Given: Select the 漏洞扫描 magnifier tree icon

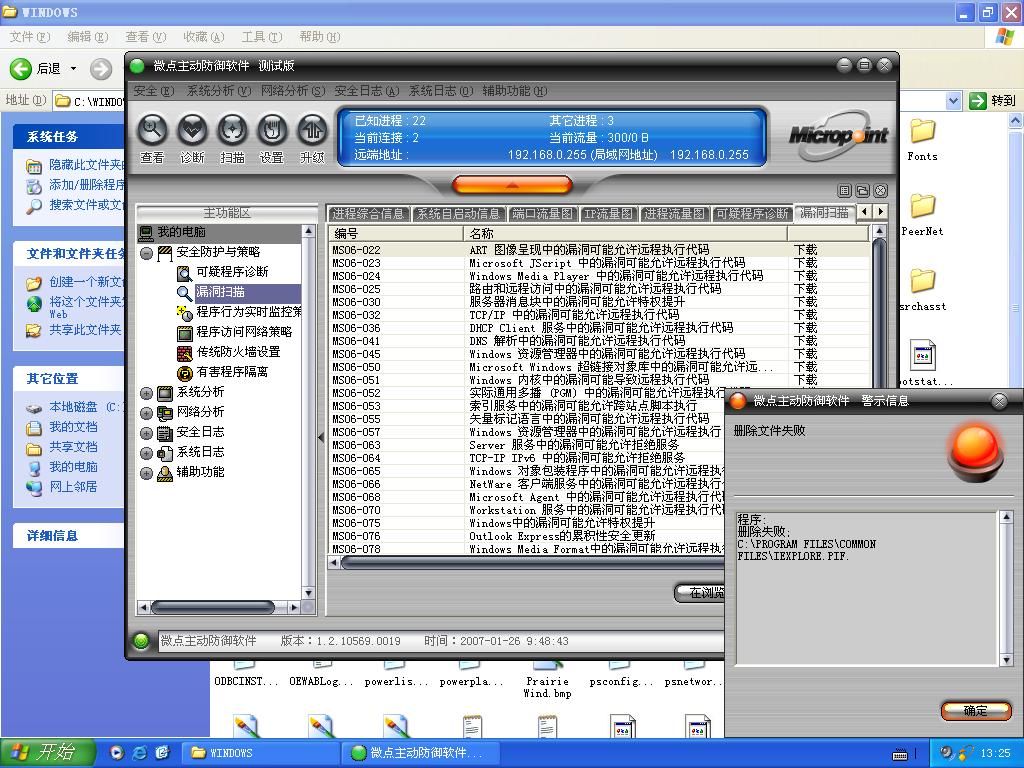Looking at the screenshot, I should coord(185,293).
